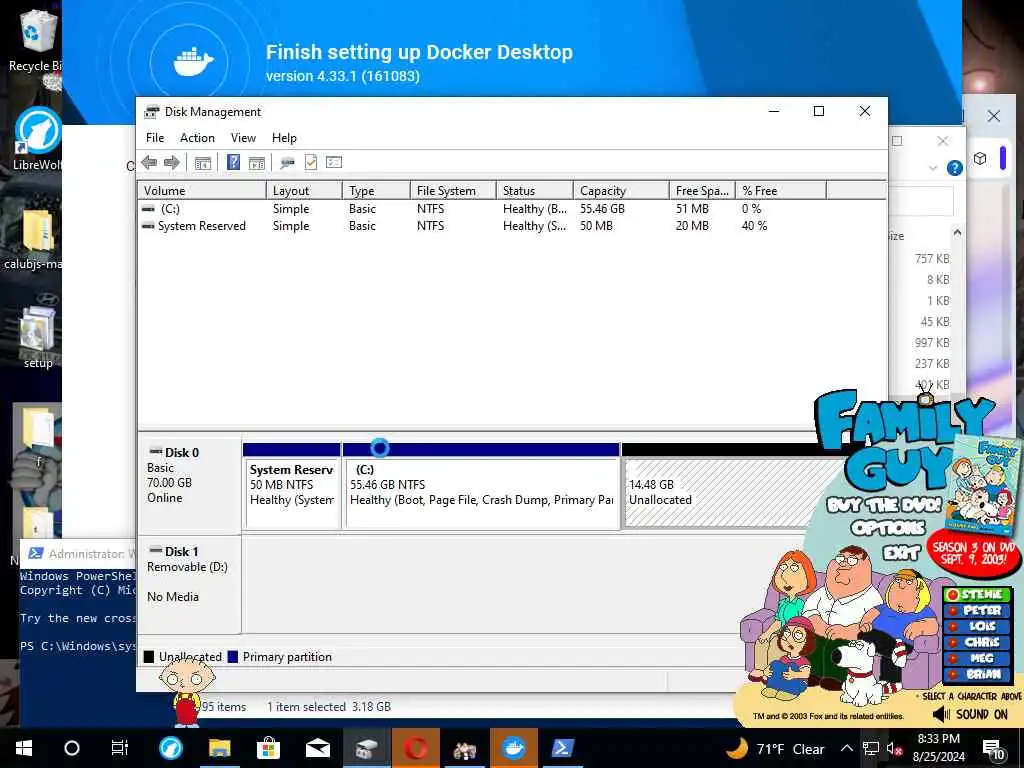This screenshot has width=1024, height=768.
Task: Open the LibreWolf desktop shortcut
Action: pyautogui.click(x=37, y=138)
